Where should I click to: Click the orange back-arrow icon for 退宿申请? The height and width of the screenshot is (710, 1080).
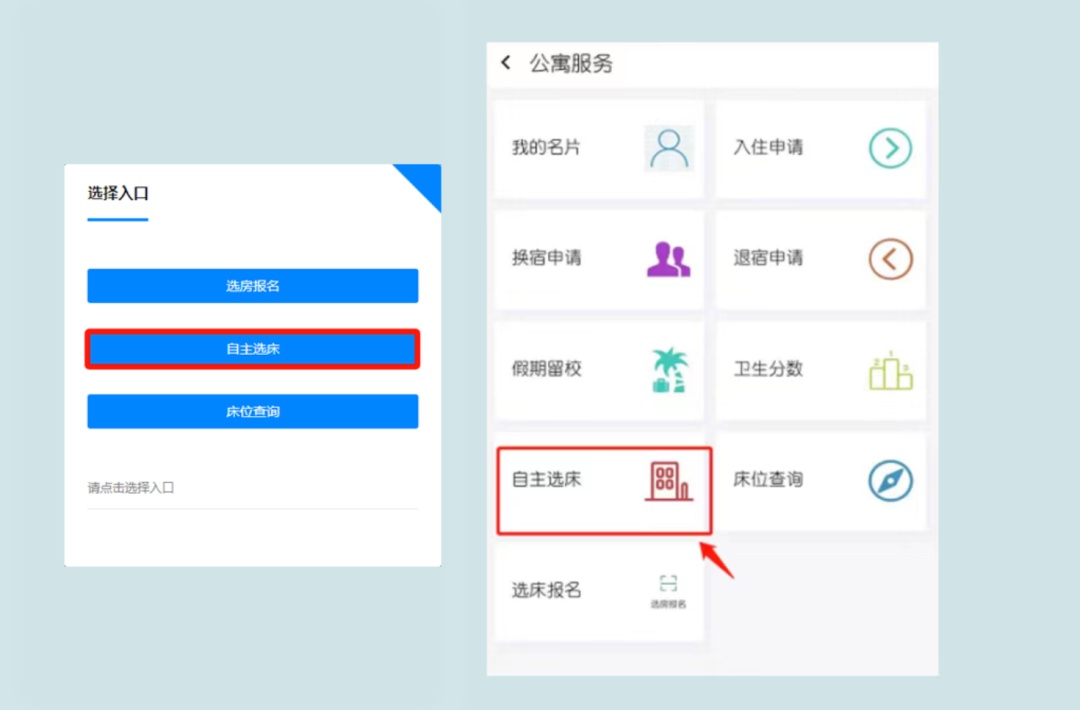click(x=889, y=258)
